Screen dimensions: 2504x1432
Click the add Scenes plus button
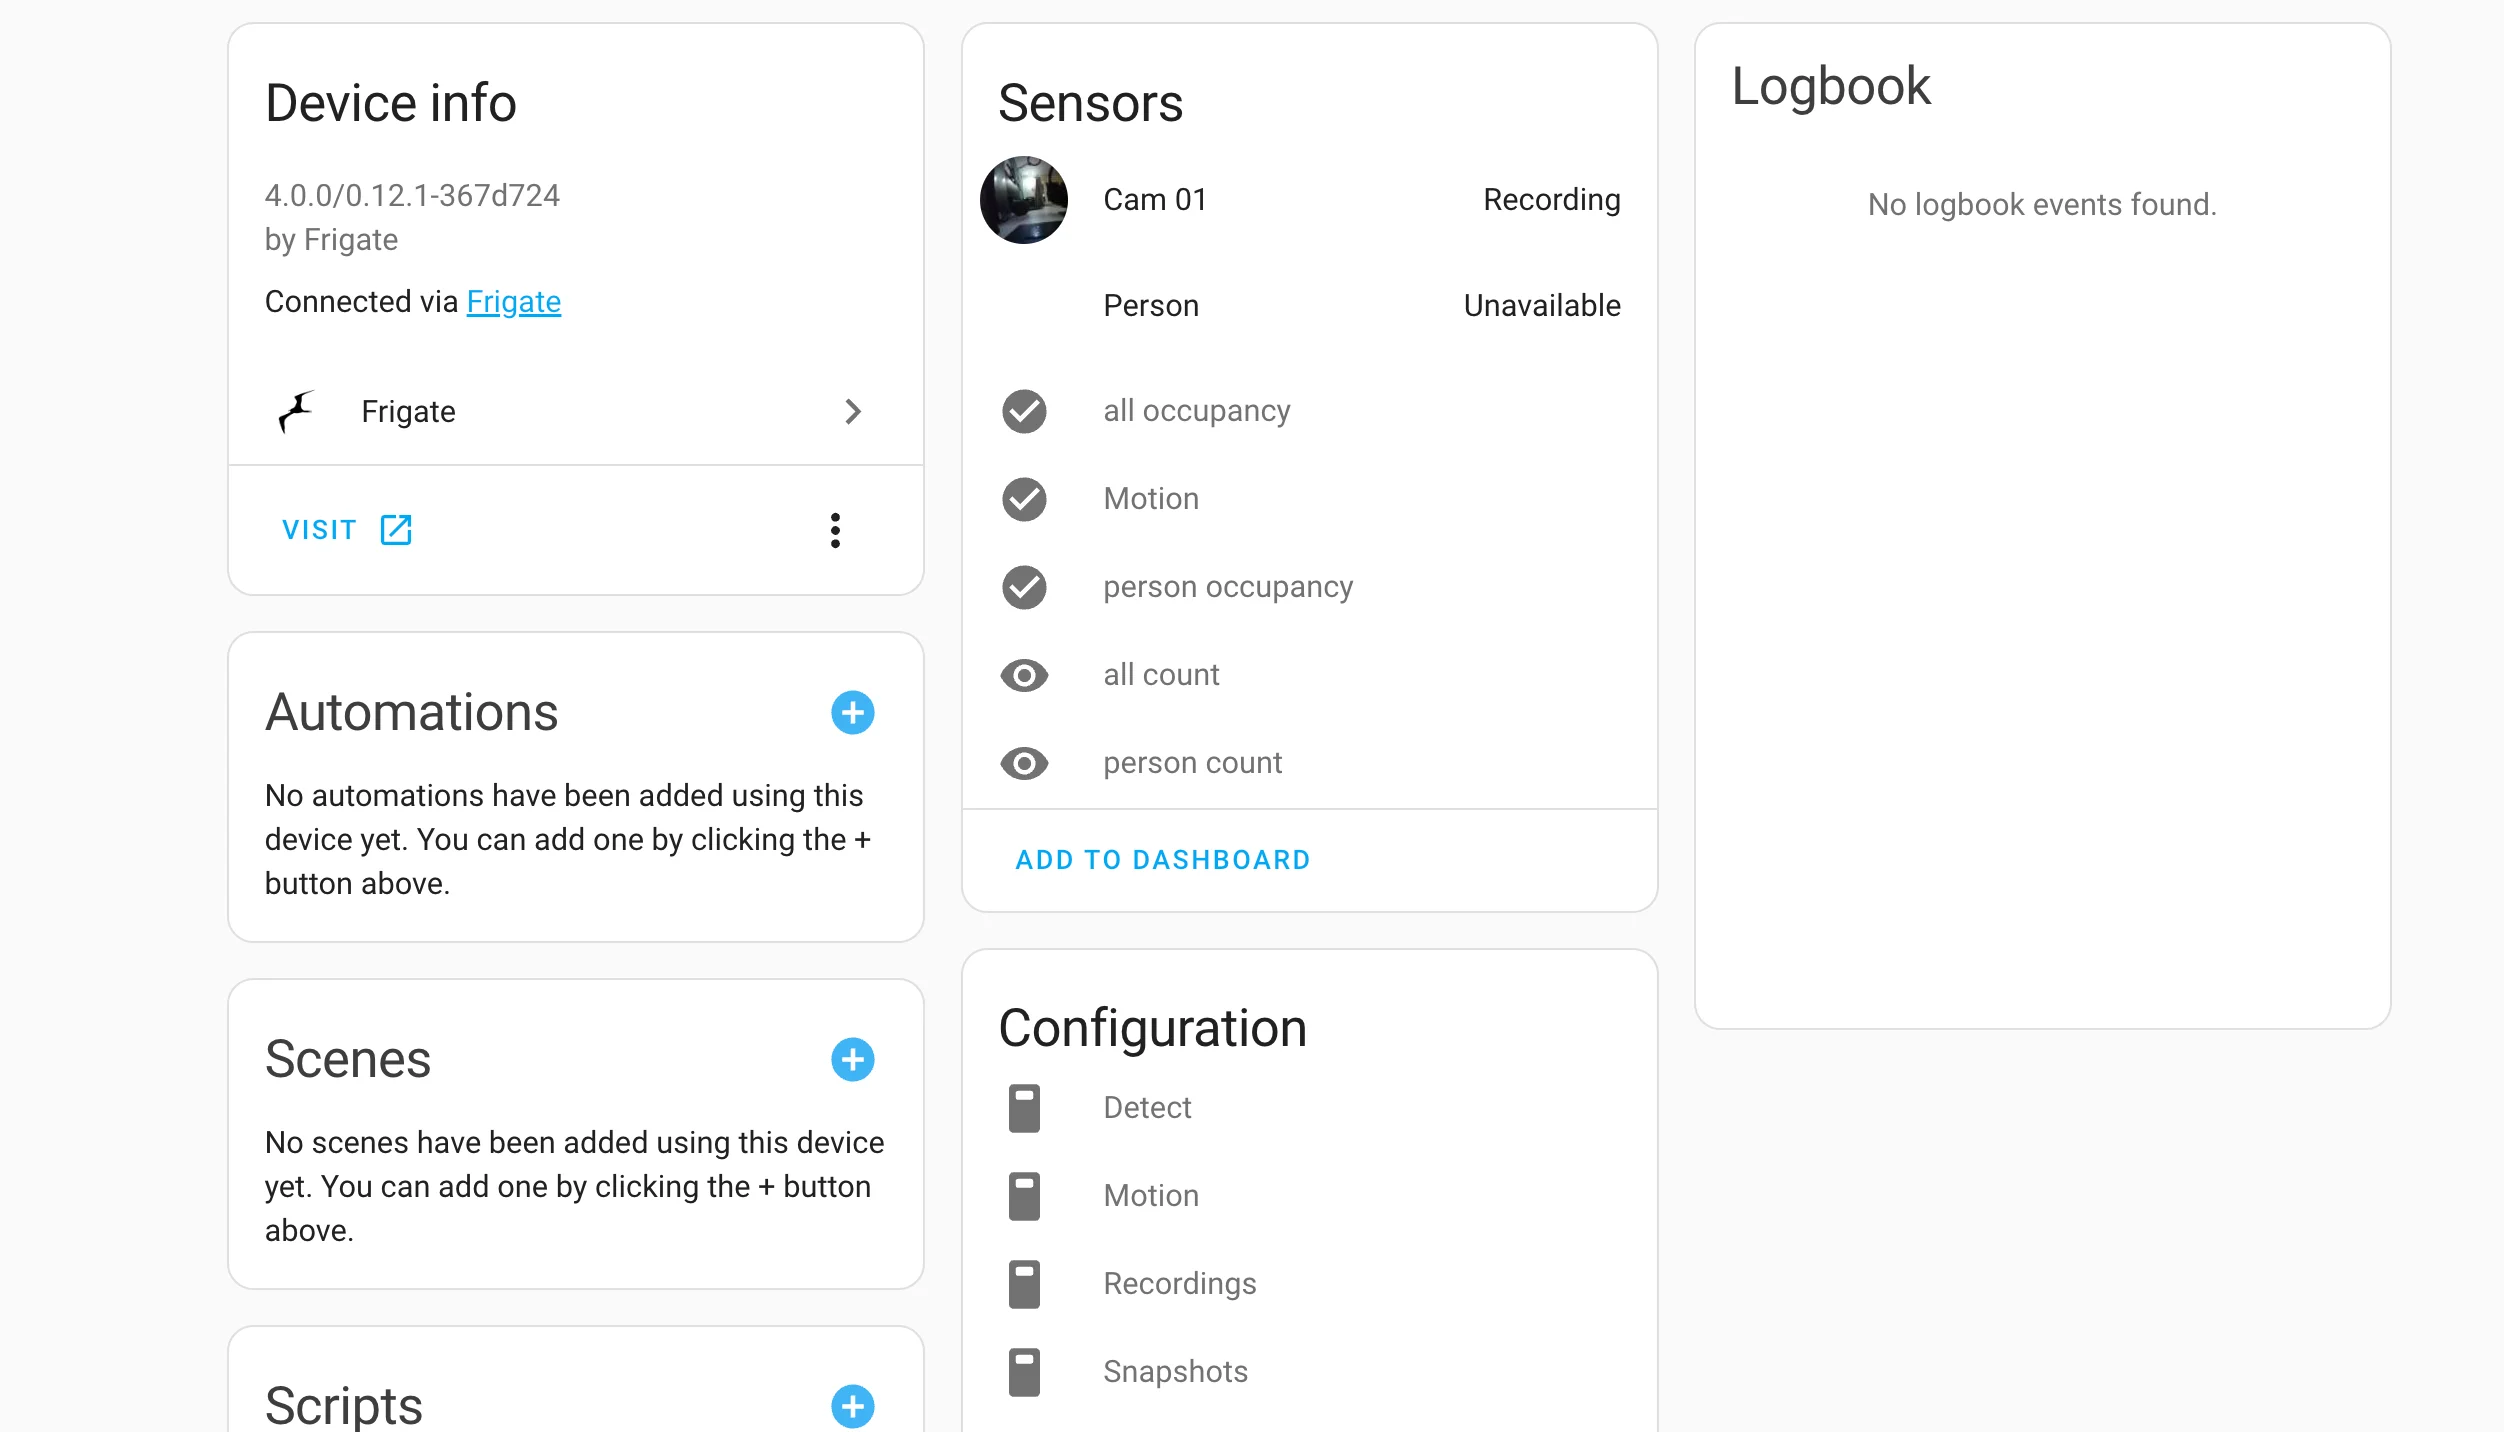pos(855,1056)
